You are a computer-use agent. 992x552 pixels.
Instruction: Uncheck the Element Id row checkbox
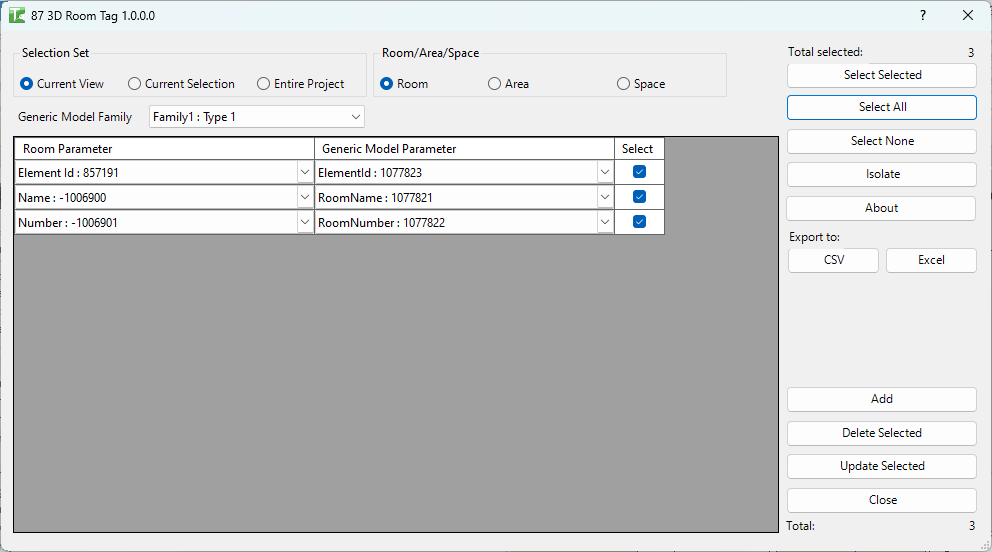(639, 172)
